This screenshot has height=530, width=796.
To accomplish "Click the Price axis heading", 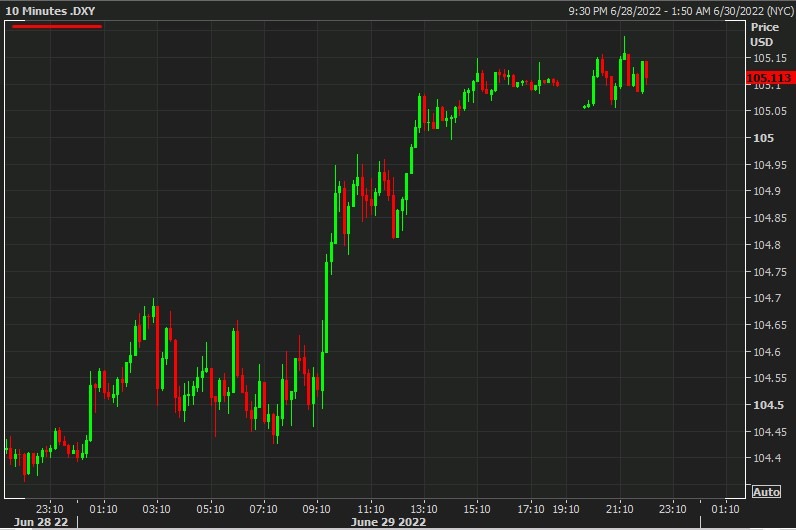I will pos(765,27).
